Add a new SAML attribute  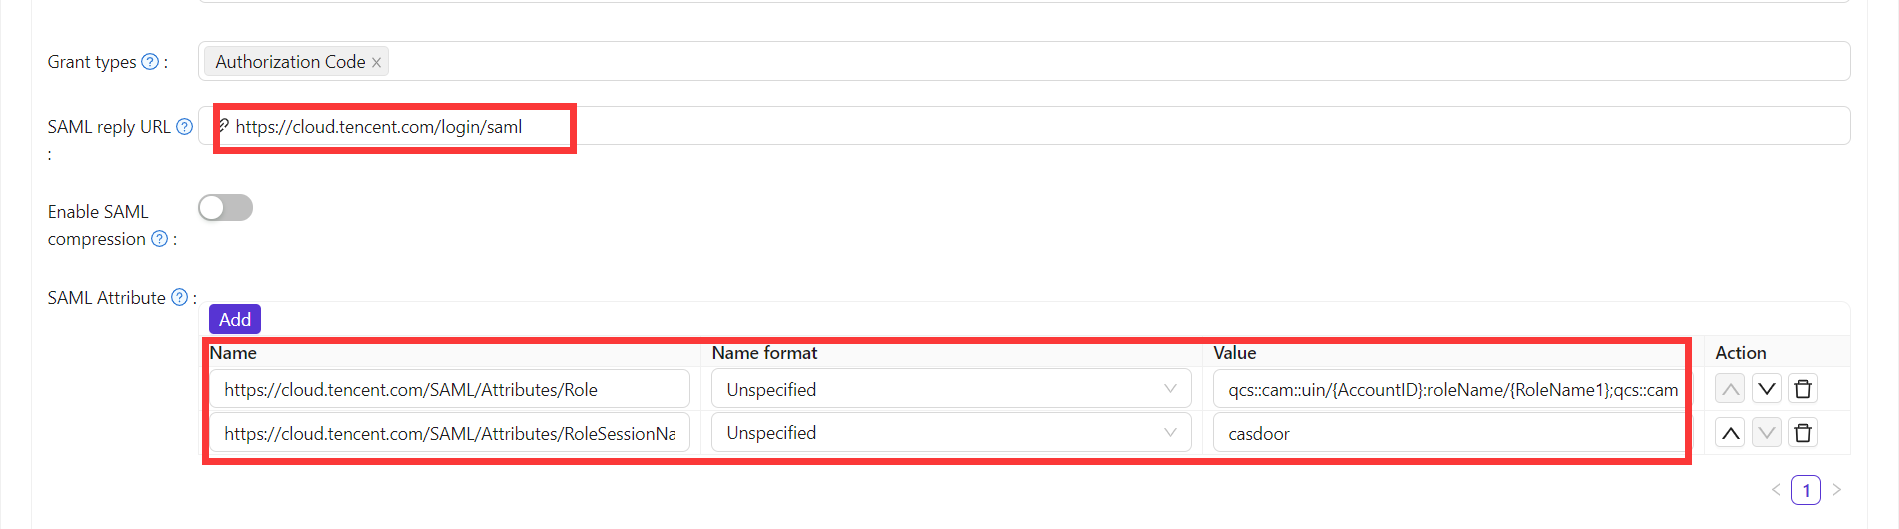click(235, 319)
